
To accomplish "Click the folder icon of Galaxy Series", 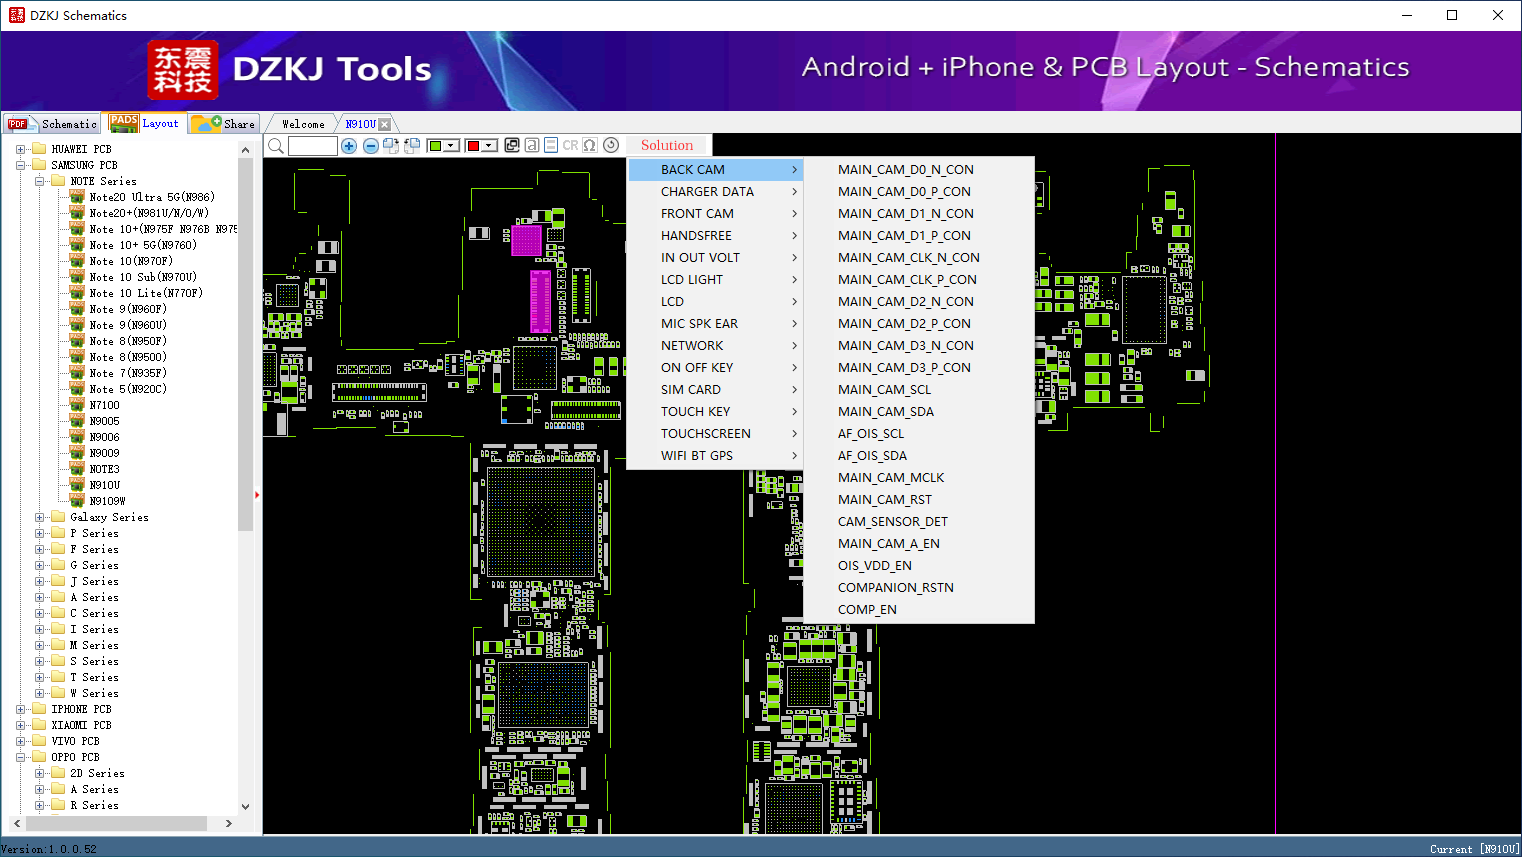I will click(58, 517).
